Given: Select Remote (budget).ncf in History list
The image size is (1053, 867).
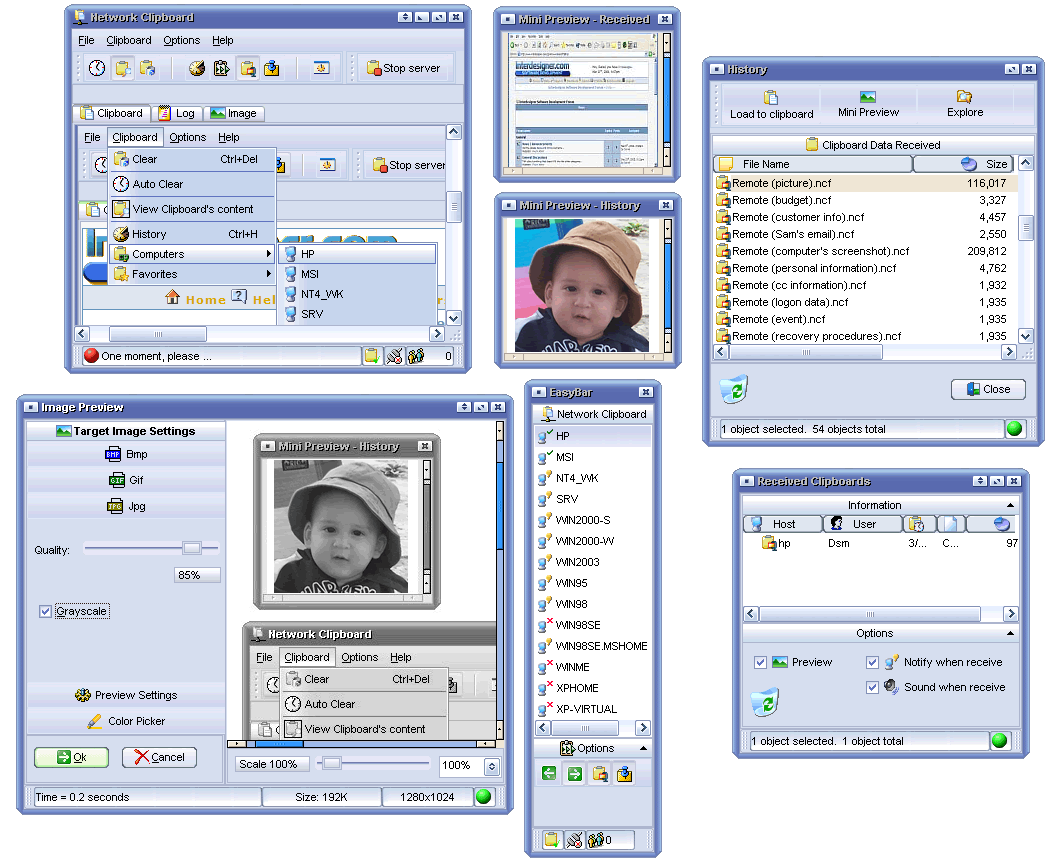Looking at the screenshot, I should [x=781, y=200].
